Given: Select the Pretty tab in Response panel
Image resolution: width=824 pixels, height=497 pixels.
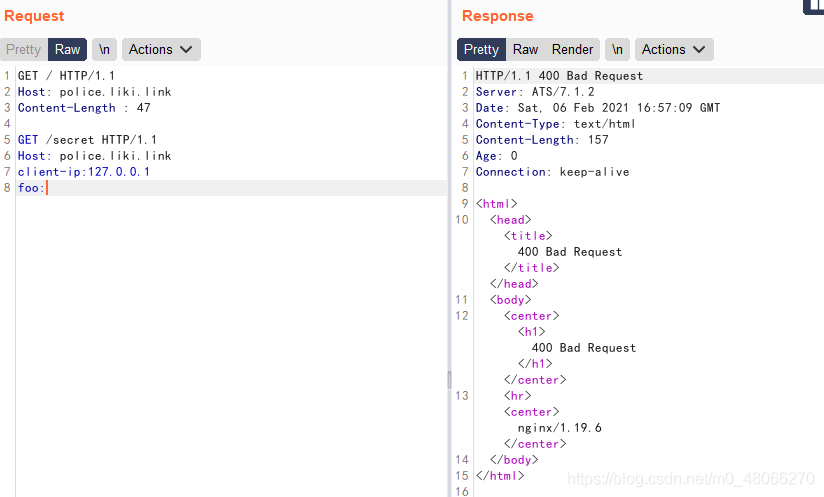Looking at the screenshot, I should pos(481,49).
